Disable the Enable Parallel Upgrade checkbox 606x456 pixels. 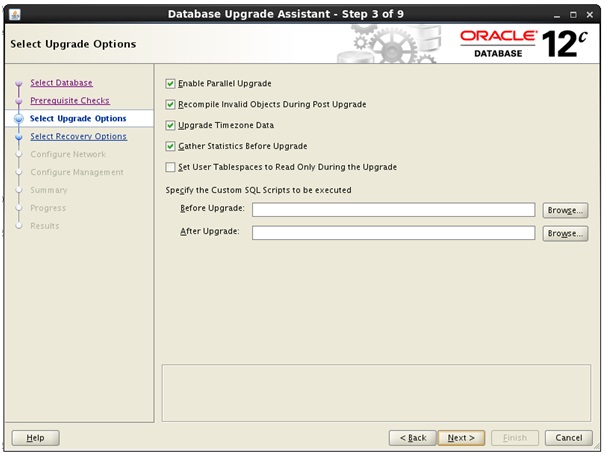[x=170, y=83]
